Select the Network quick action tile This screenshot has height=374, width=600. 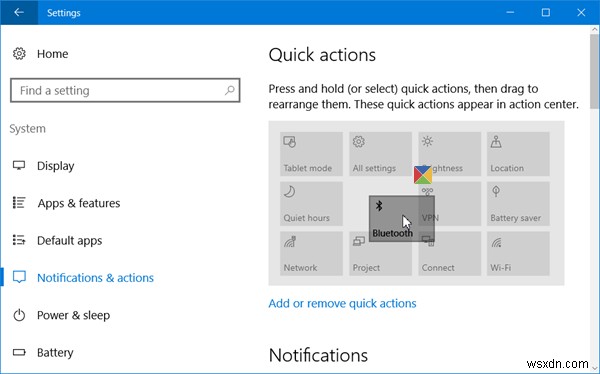coord(311,253)
